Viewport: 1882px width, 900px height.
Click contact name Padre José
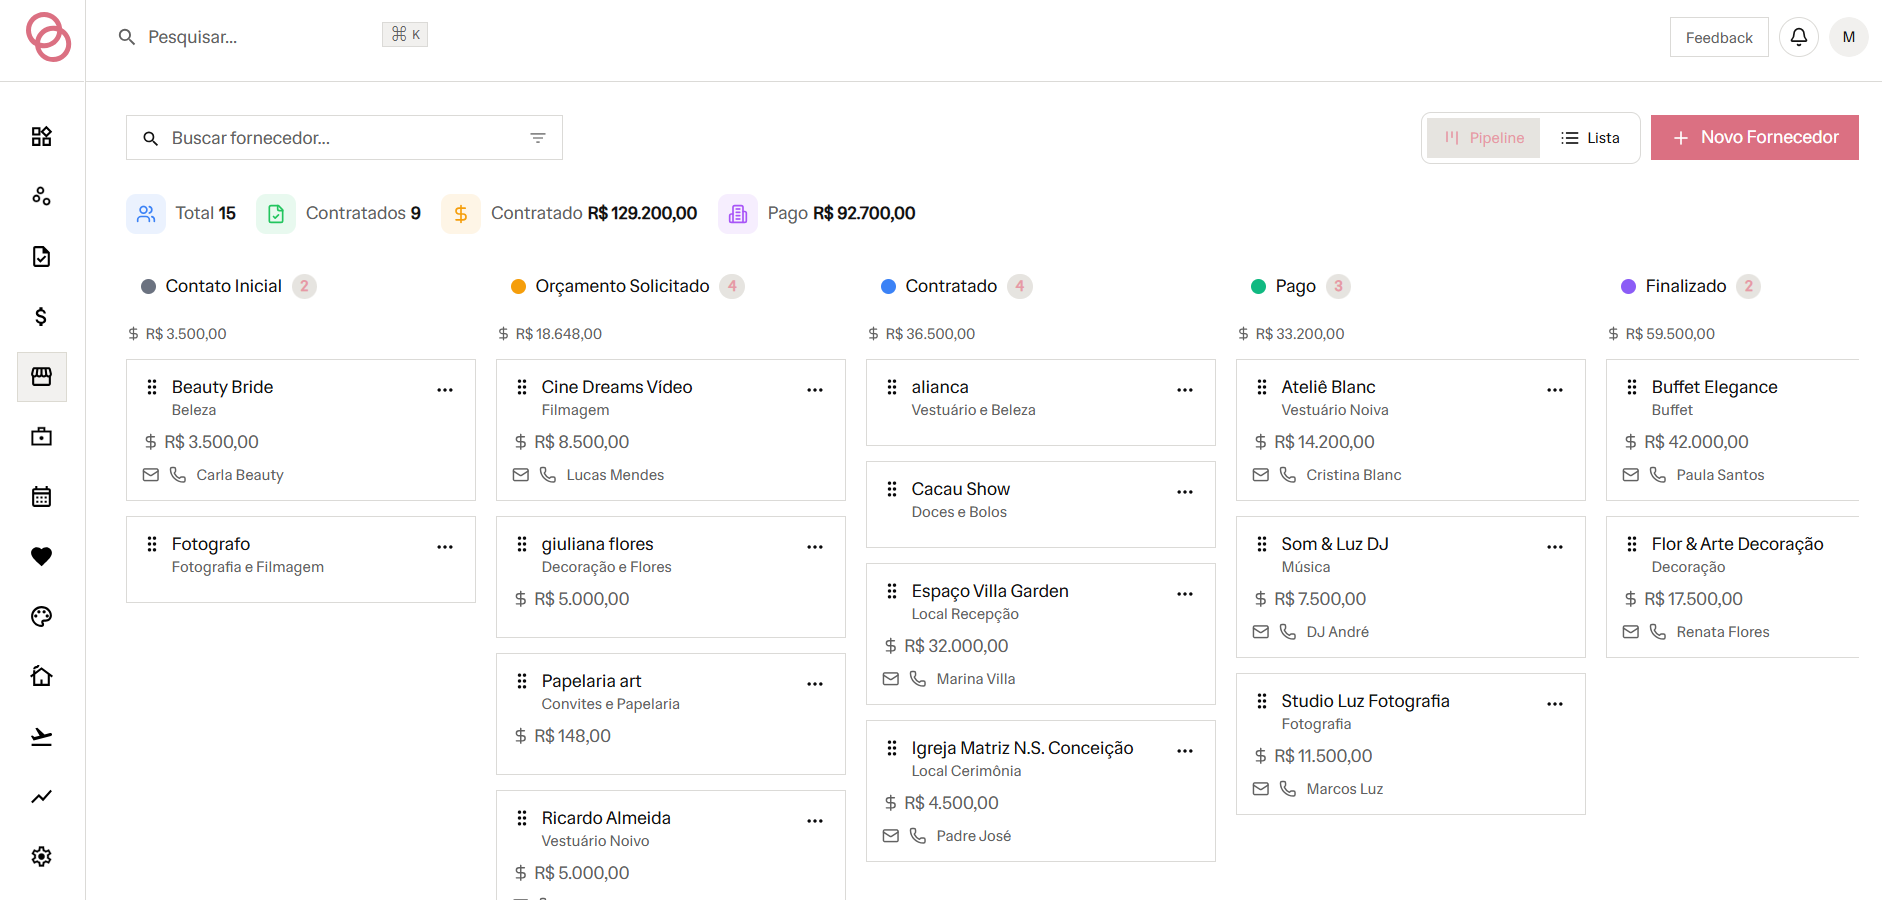click(x=974, y=836)
